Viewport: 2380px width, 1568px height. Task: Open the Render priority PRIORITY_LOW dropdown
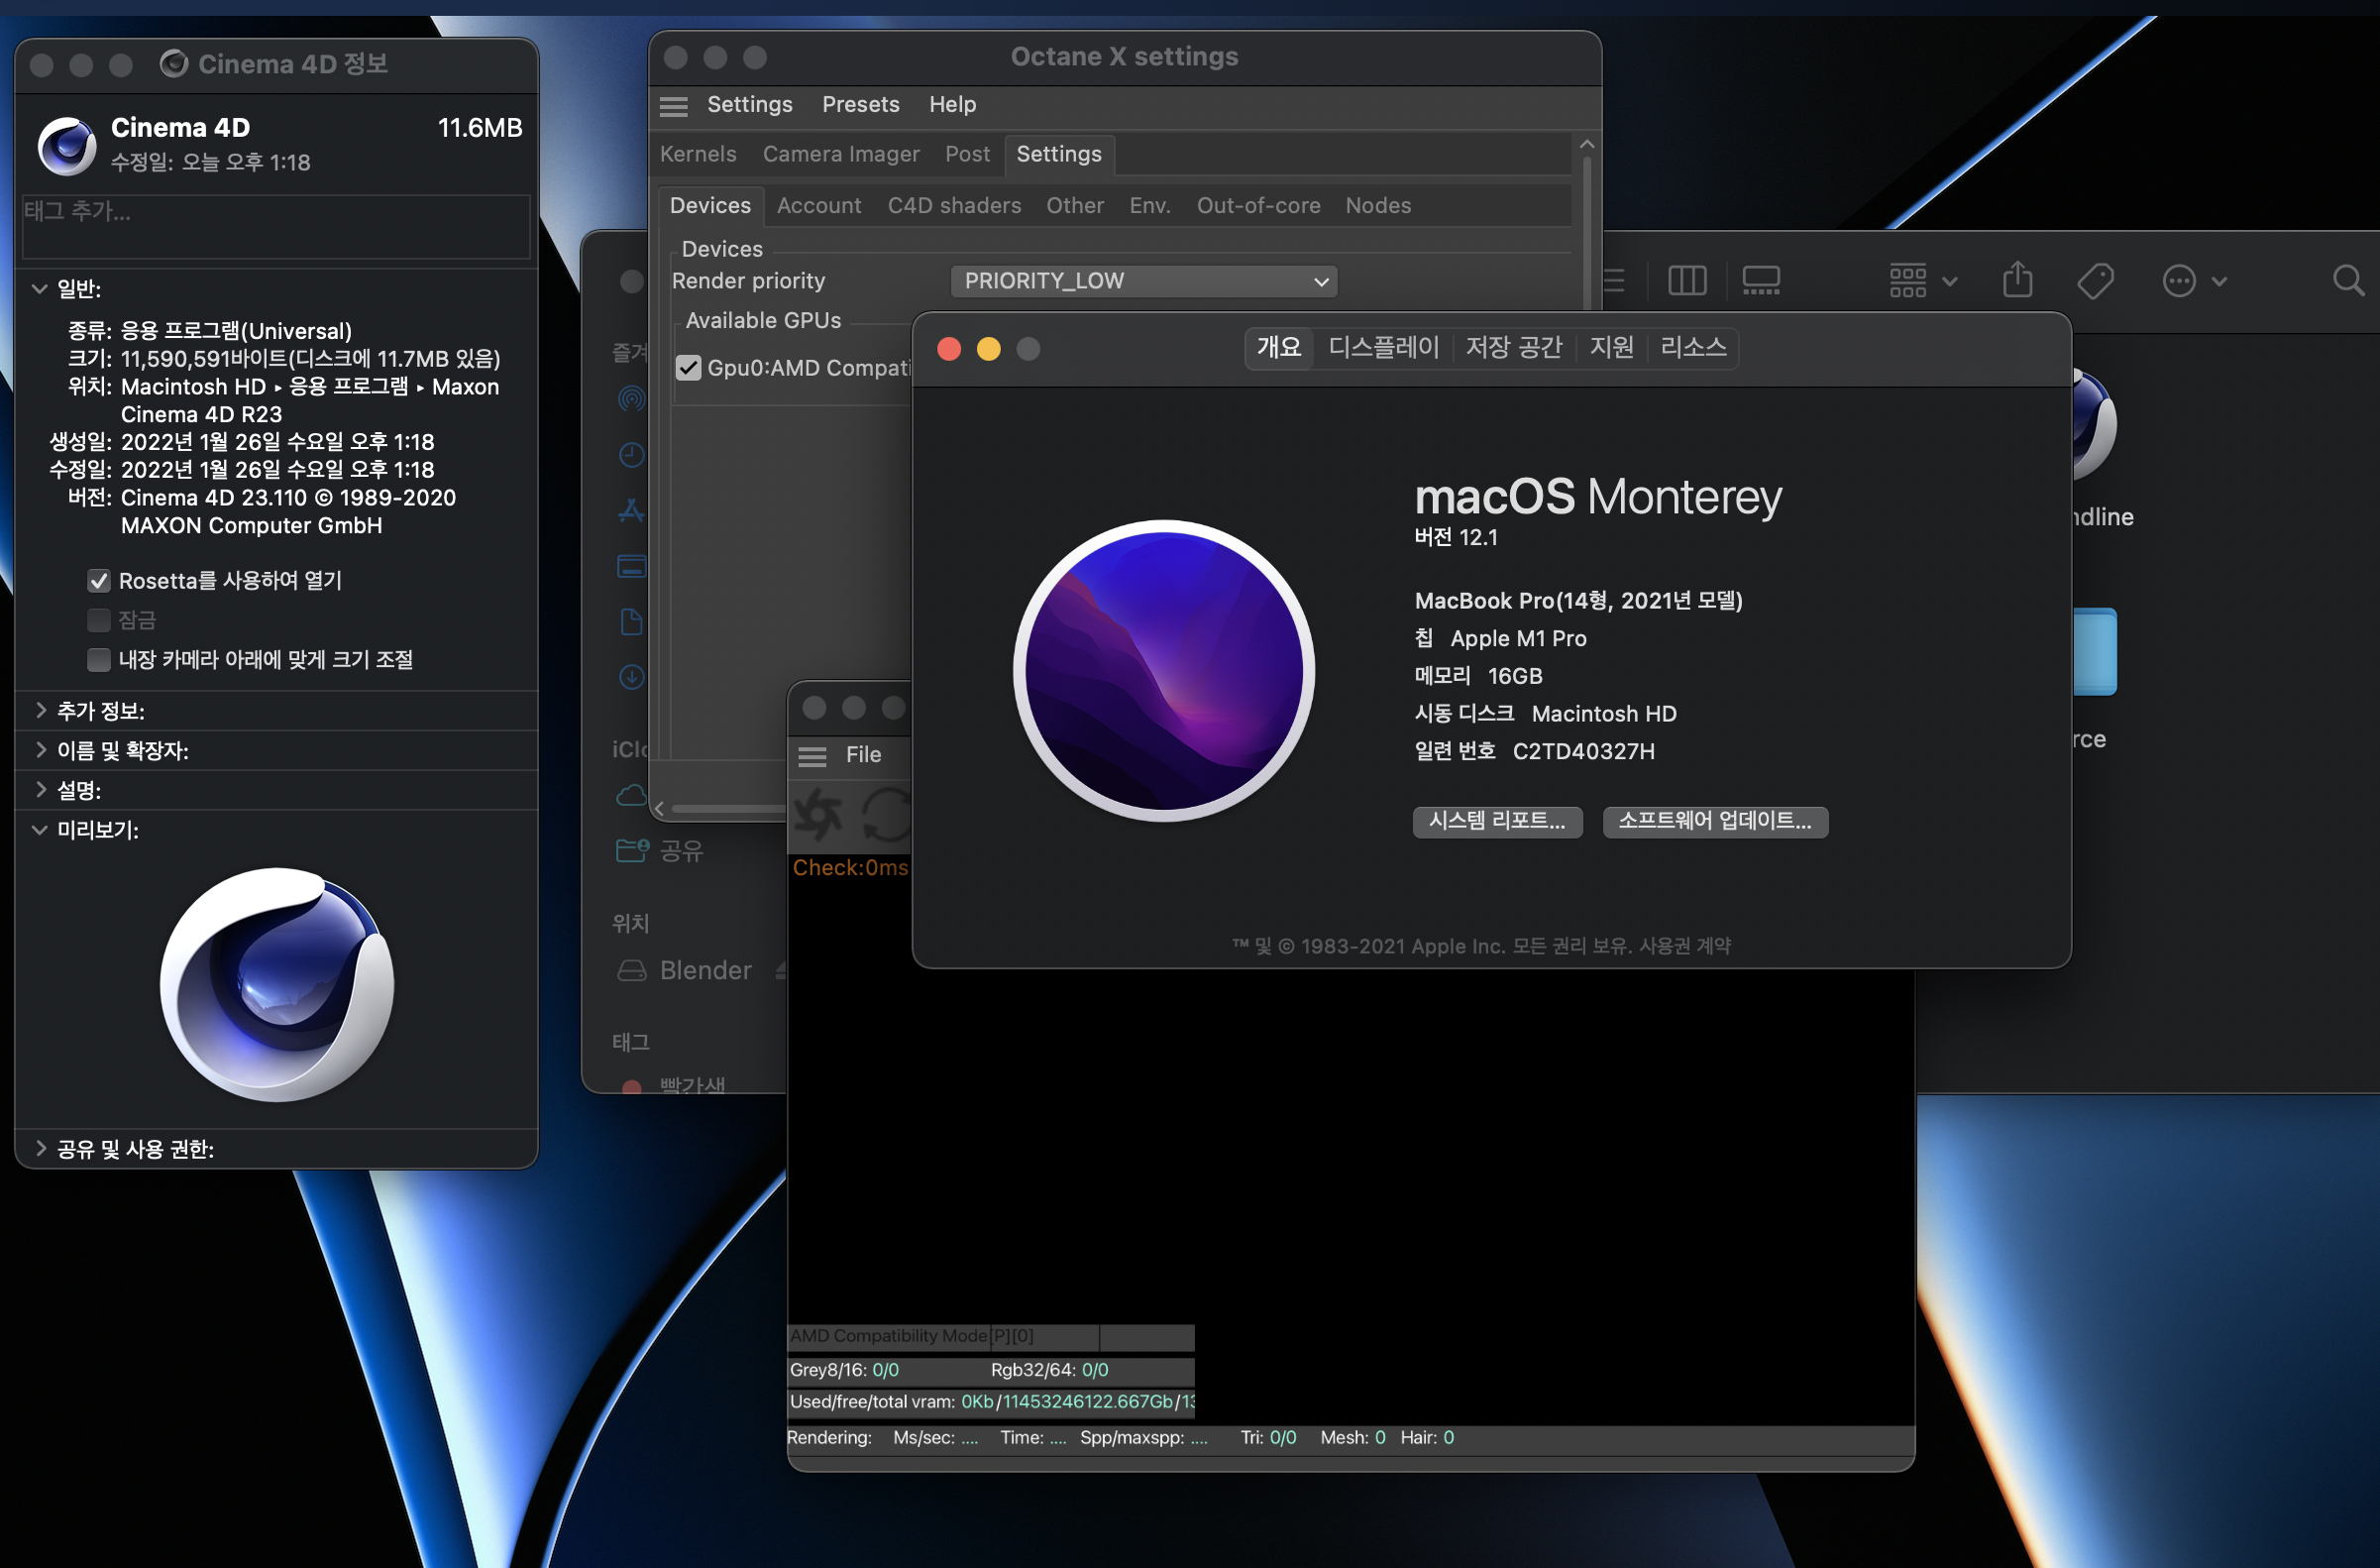point(1143,282)
